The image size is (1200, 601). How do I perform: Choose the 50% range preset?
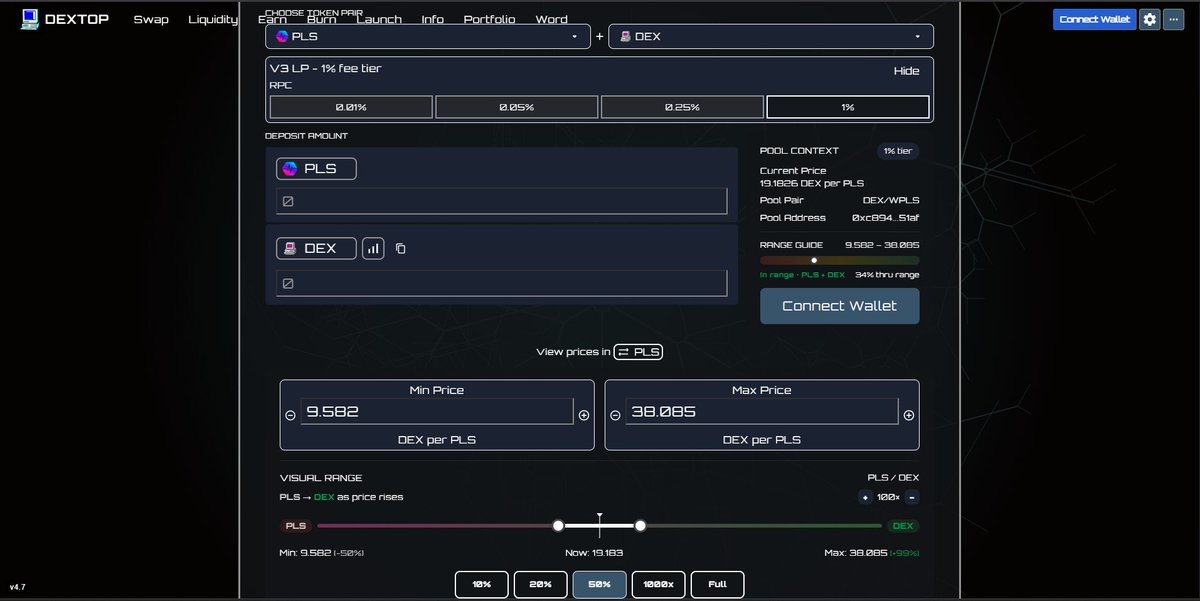600,584
